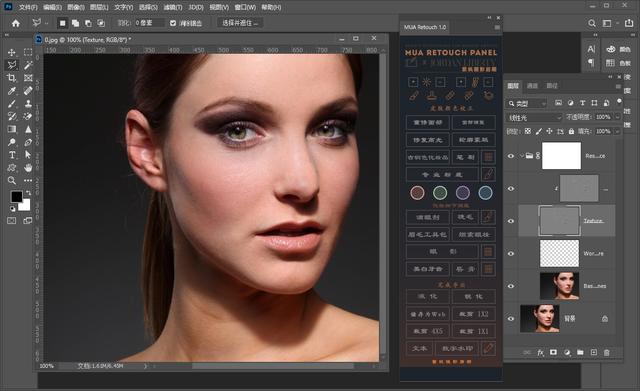Hide the Res...ce group layer
Image resolution: width=640 pixels, height=391 pixels.
coord(511,156)
